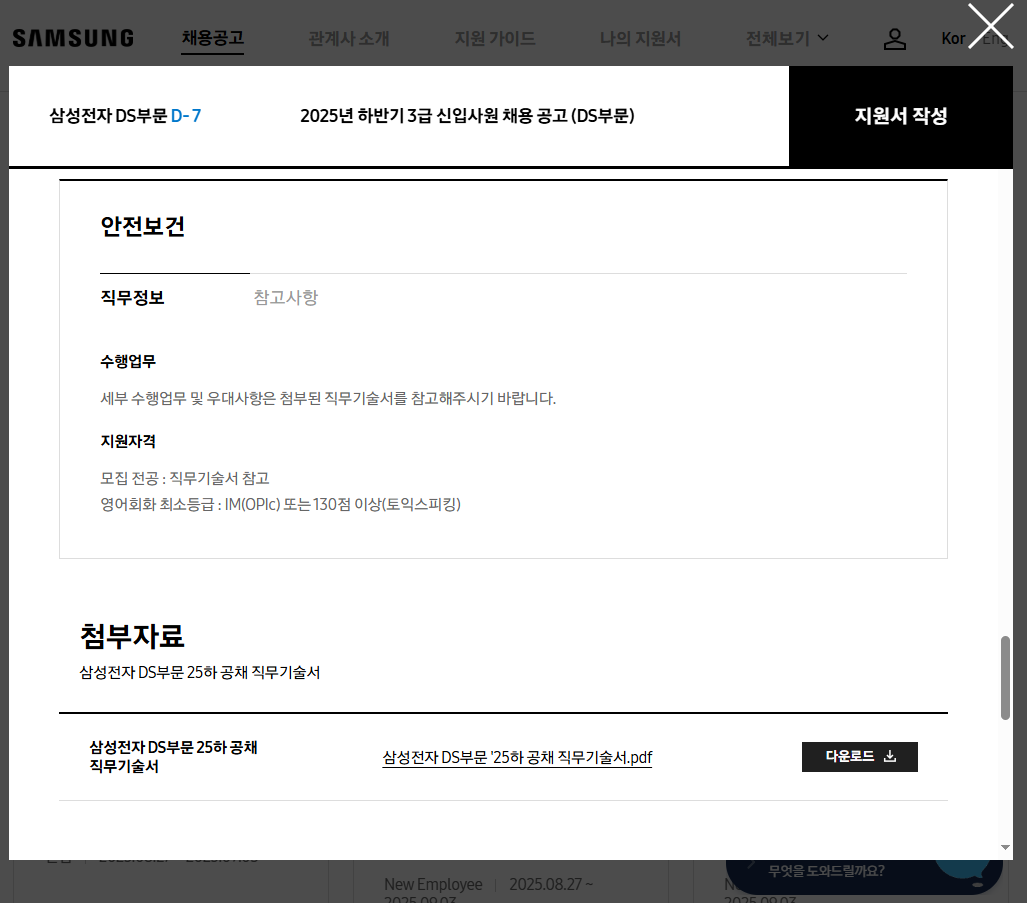Close the job posting popup with the X
Screen dimensions: 1027x903
tap(990, 26)
